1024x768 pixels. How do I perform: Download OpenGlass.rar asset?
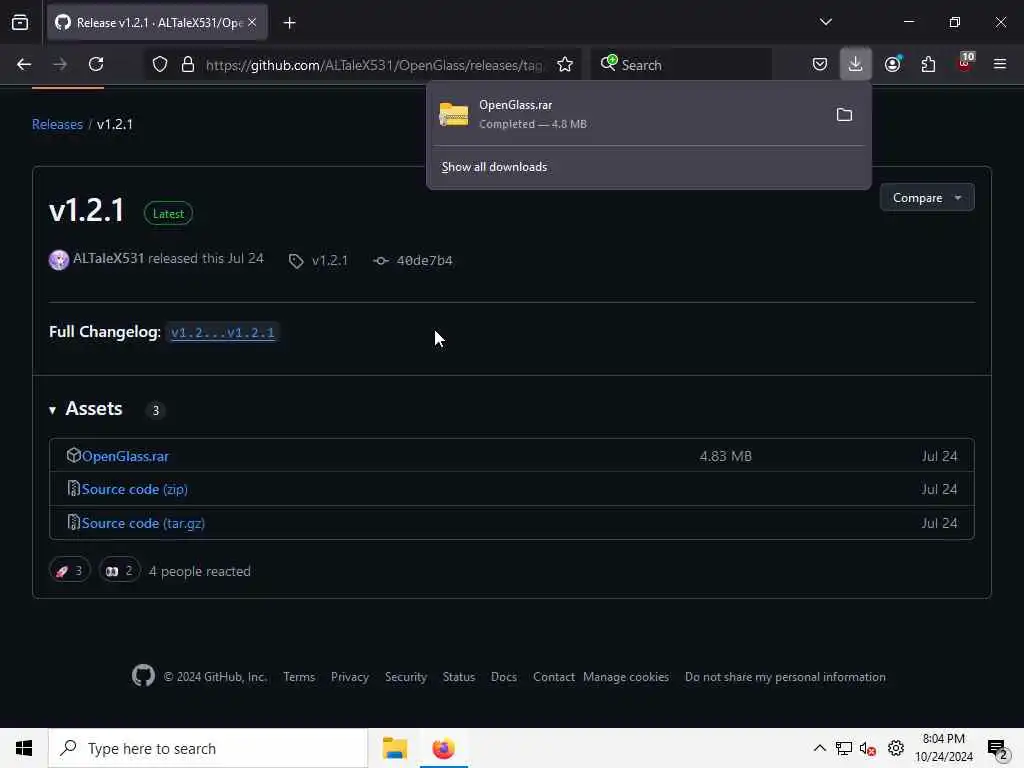125,456
